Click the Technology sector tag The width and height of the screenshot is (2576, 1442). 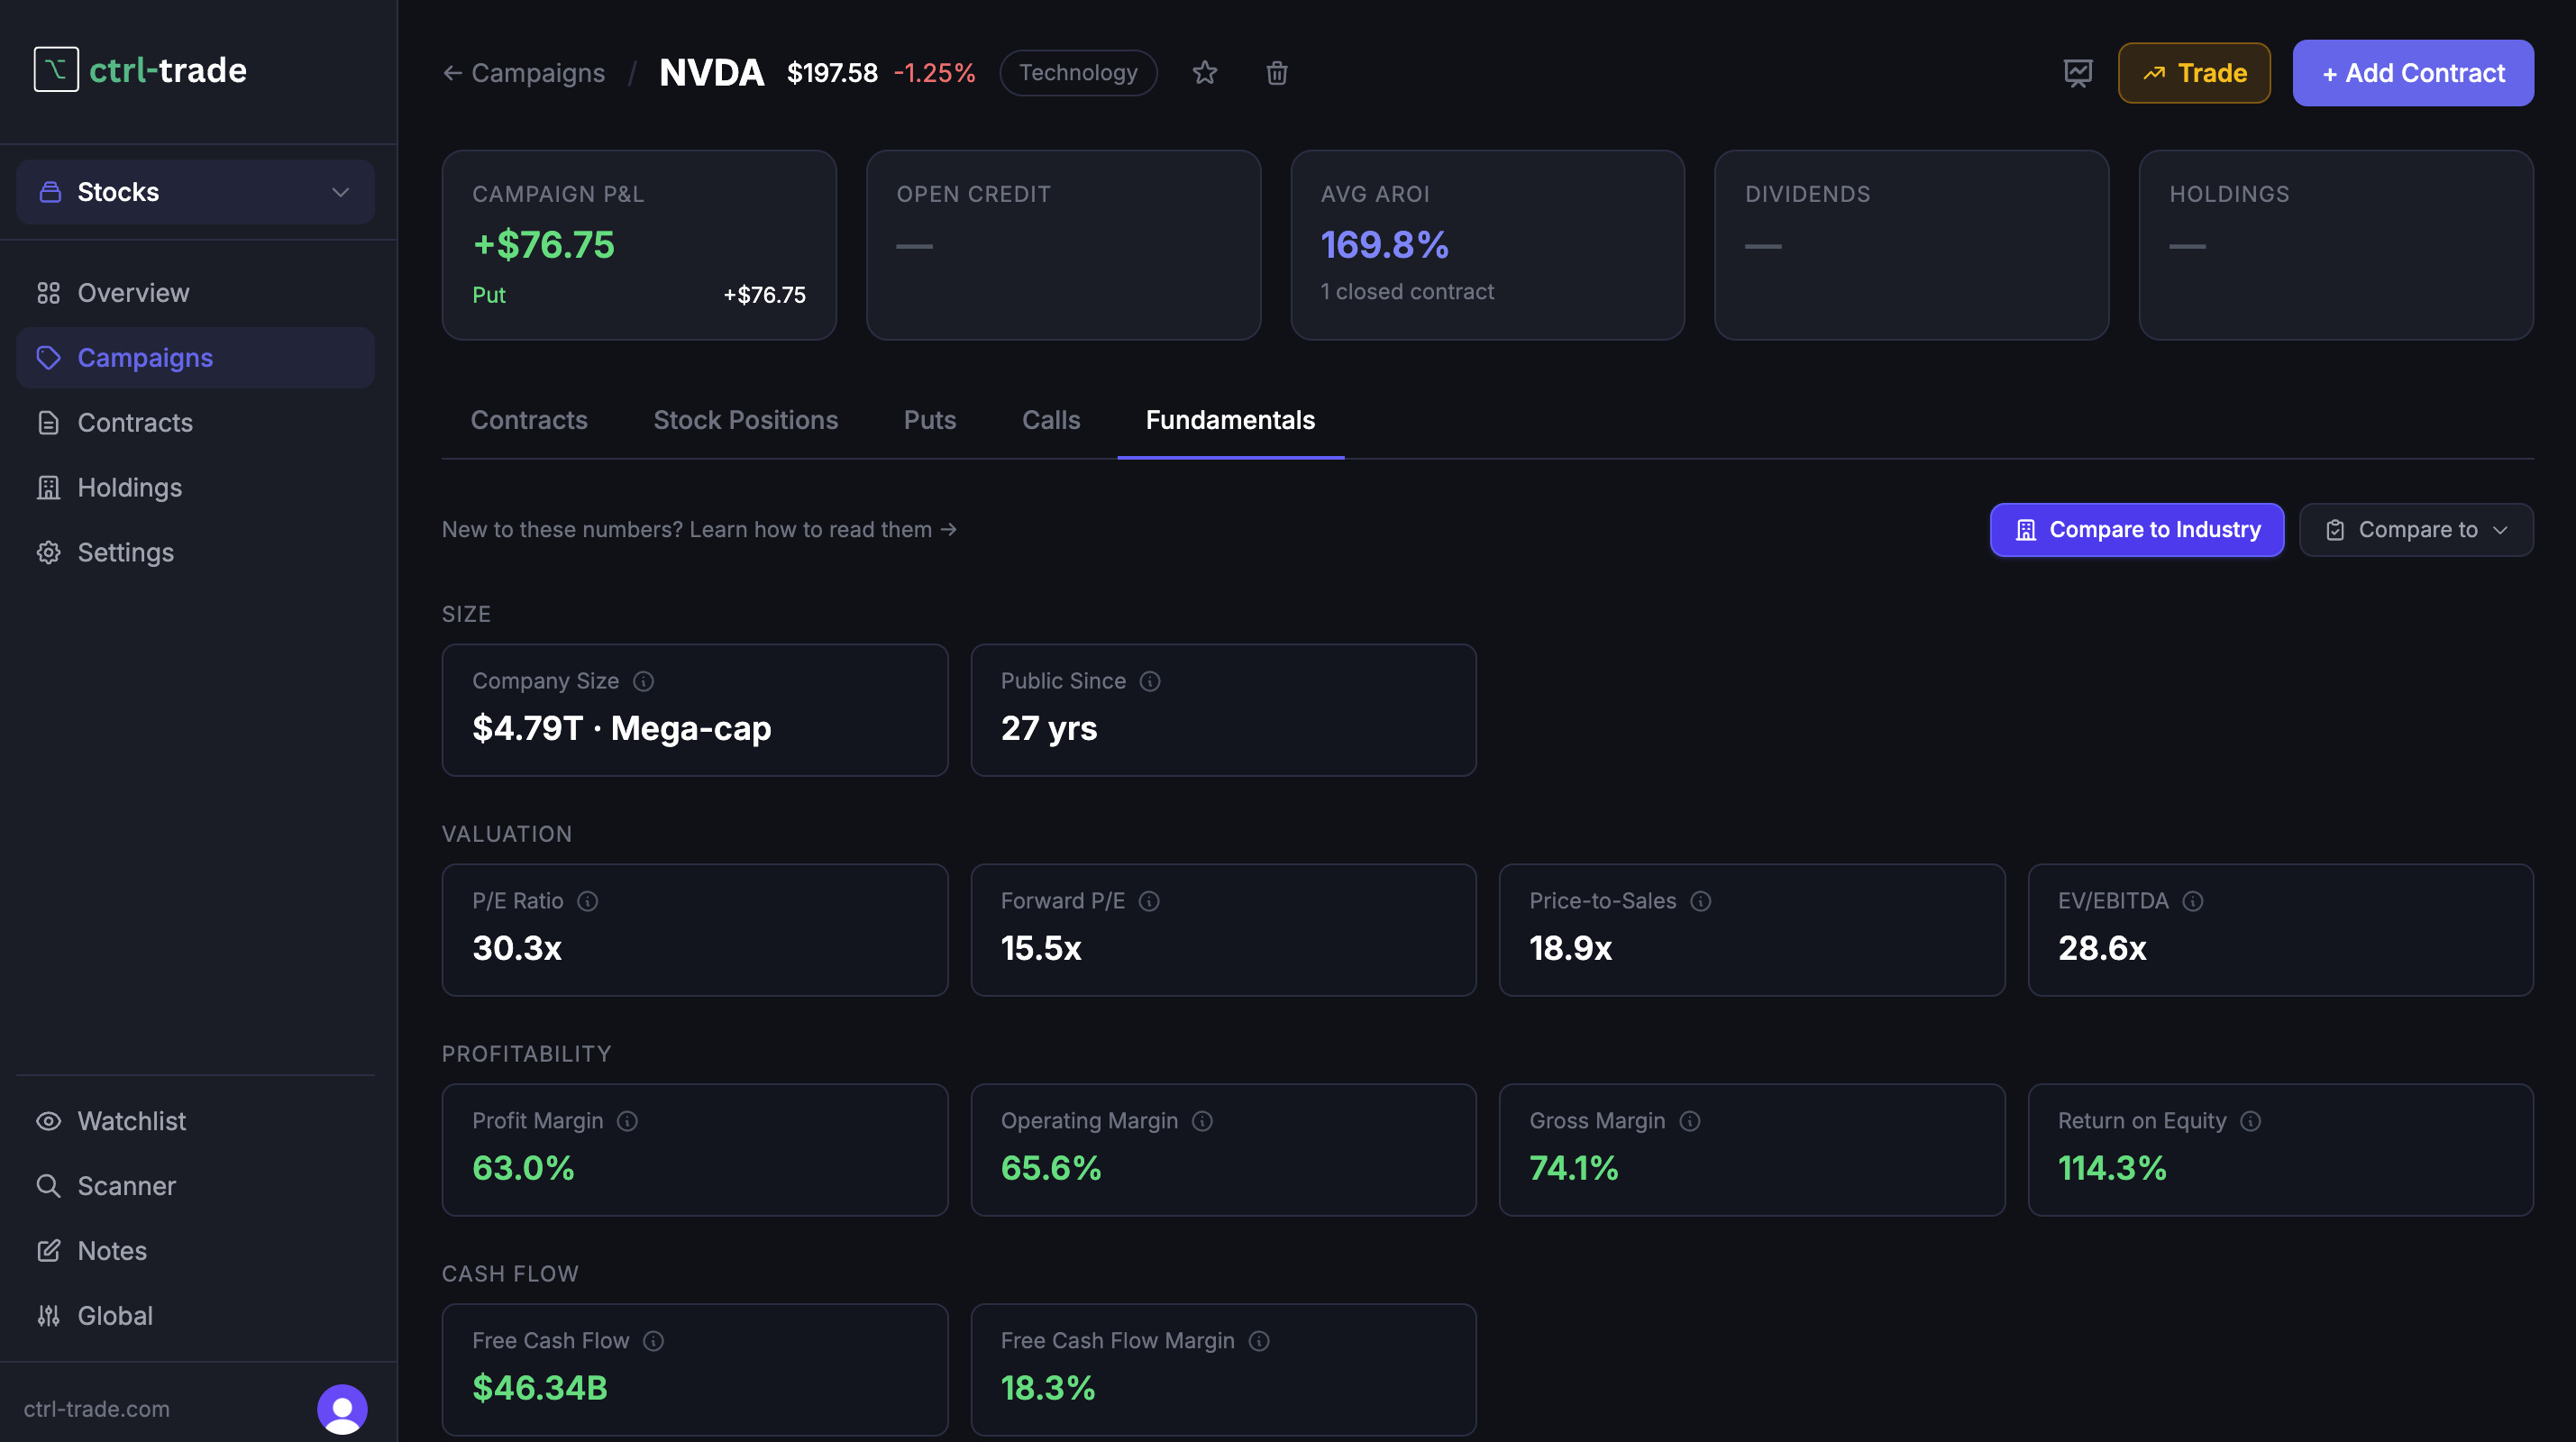1078,73
